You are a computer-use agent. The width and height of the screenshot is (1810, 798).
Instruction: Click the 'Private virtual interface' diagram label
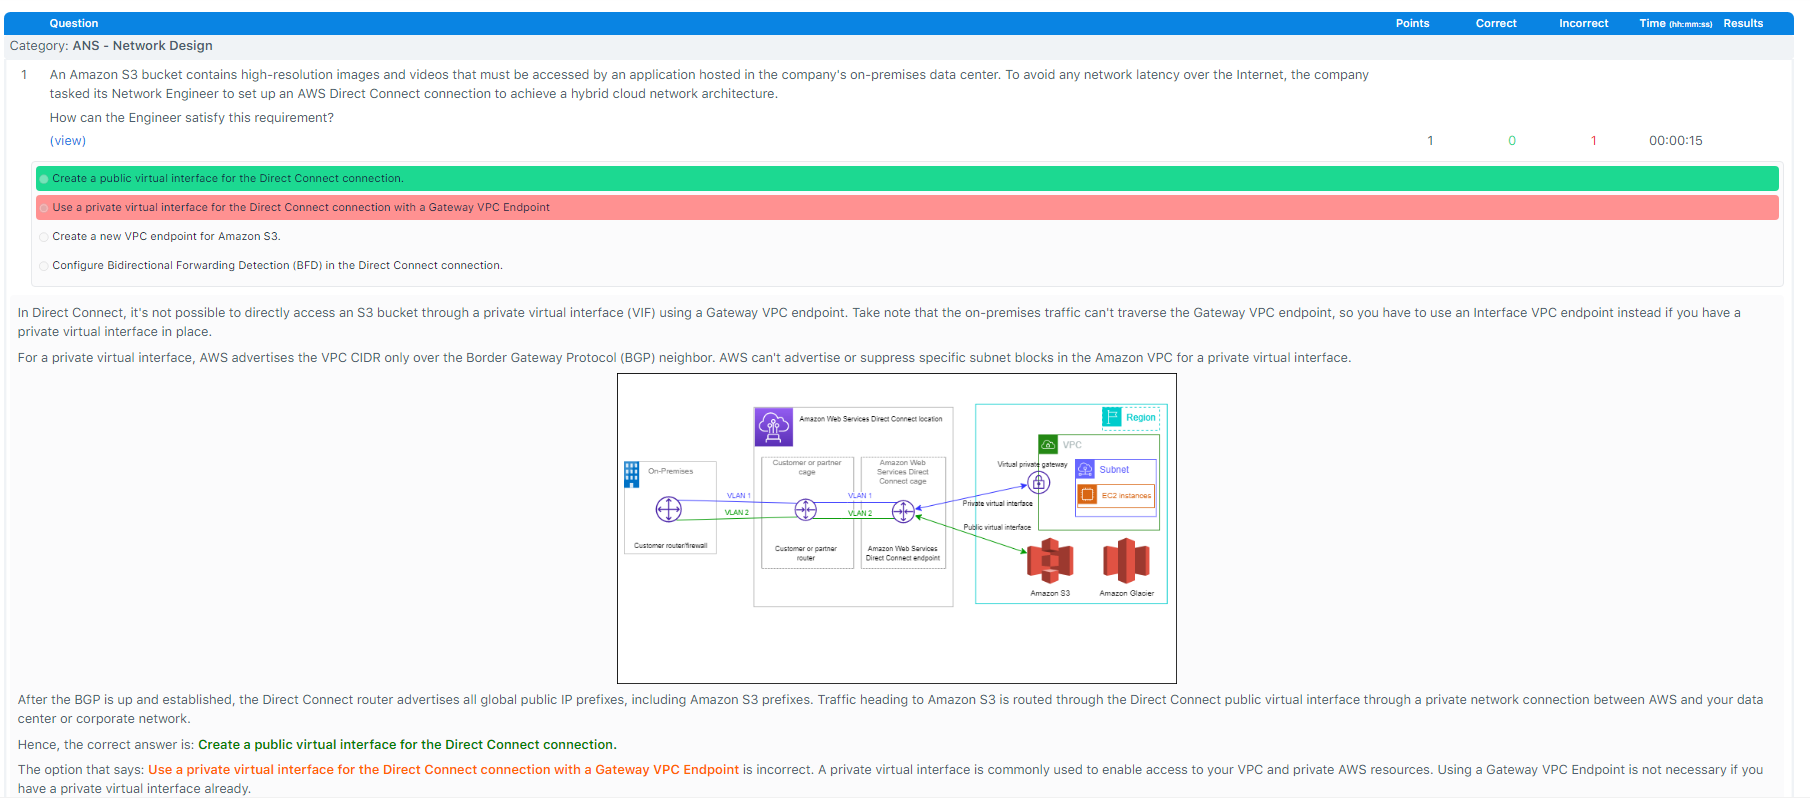pos(997,504)
